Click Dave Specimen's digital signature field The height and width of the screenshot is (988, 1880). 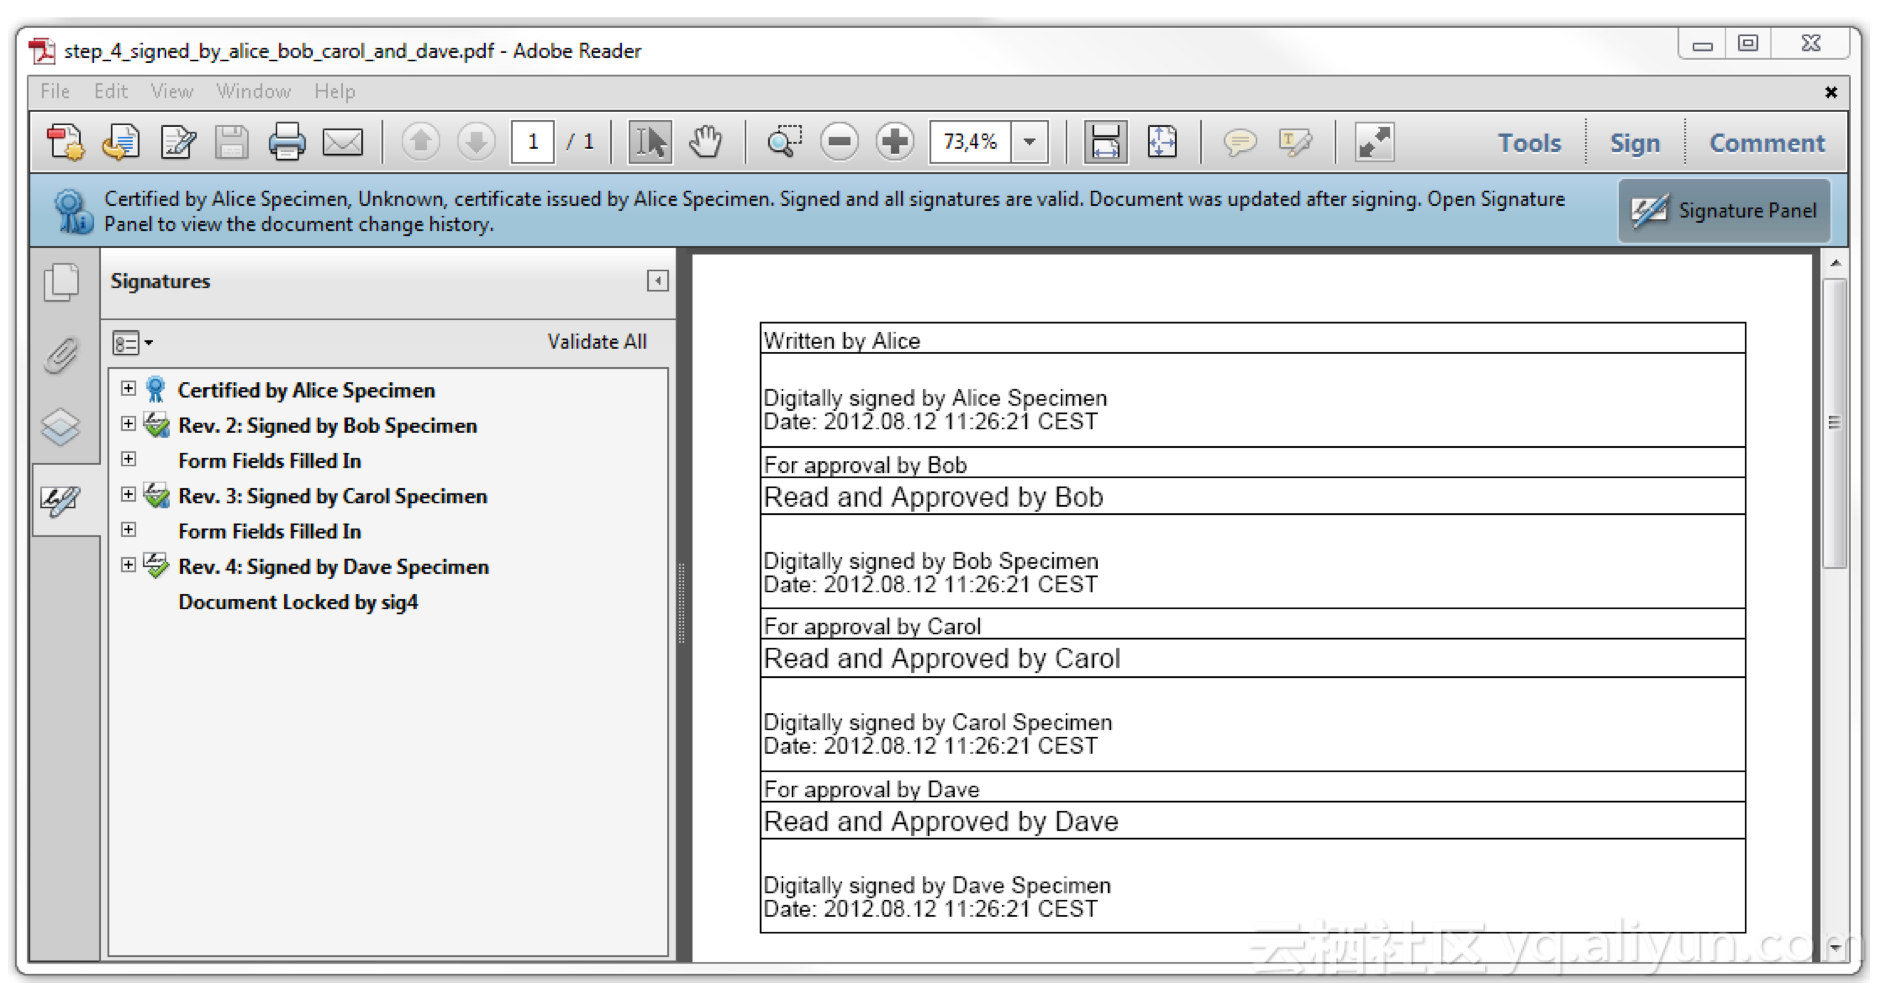(x=1253, y=886)
